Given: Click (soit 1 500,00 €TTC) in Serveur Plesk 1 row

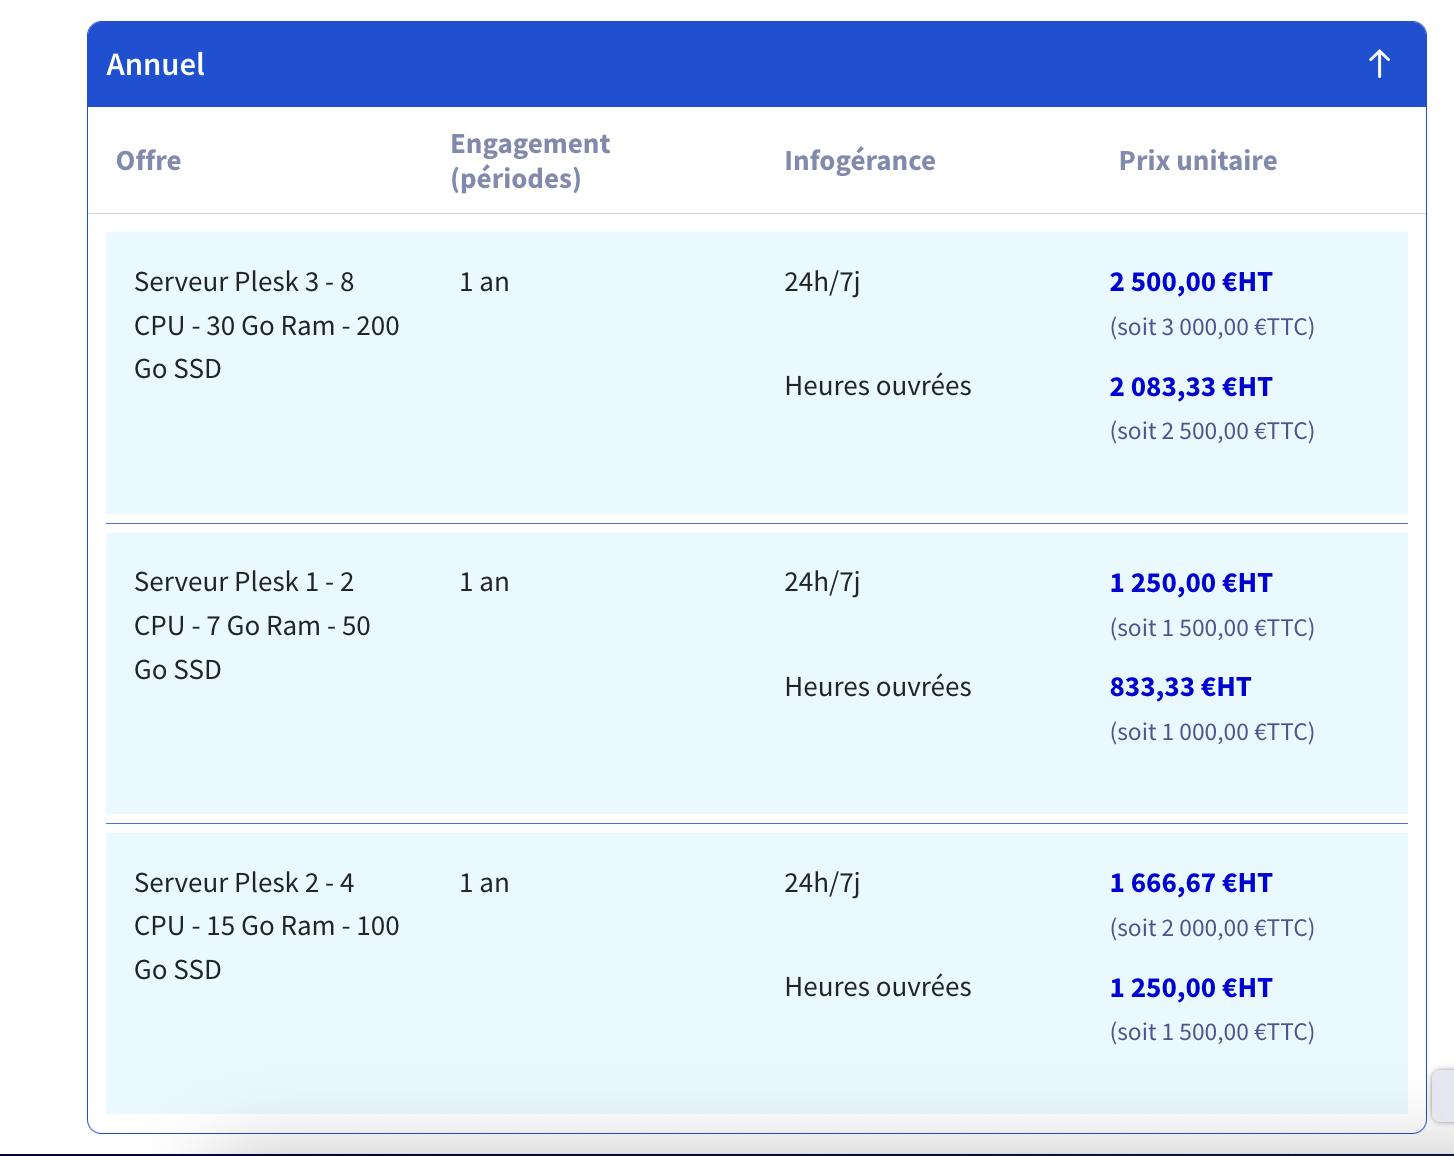Looking at the screenshot, I should pyautogui.click(x=1212, y=628).
